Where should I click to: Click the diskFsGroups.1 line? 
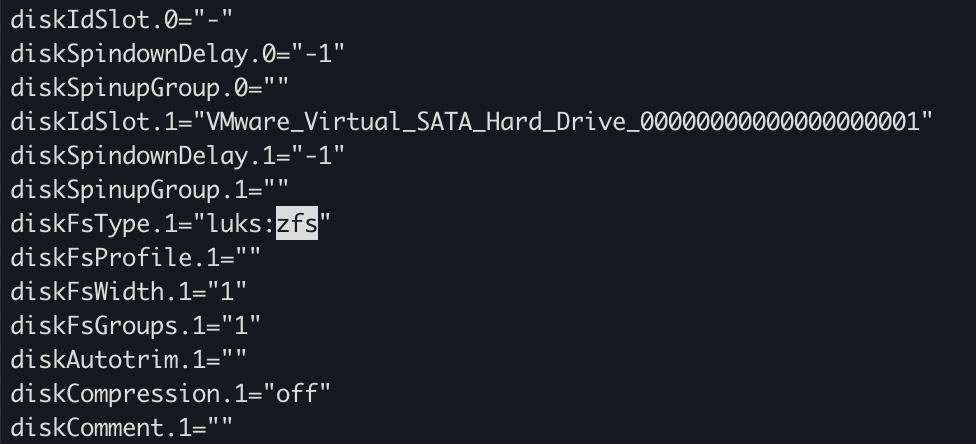(136, 325)
